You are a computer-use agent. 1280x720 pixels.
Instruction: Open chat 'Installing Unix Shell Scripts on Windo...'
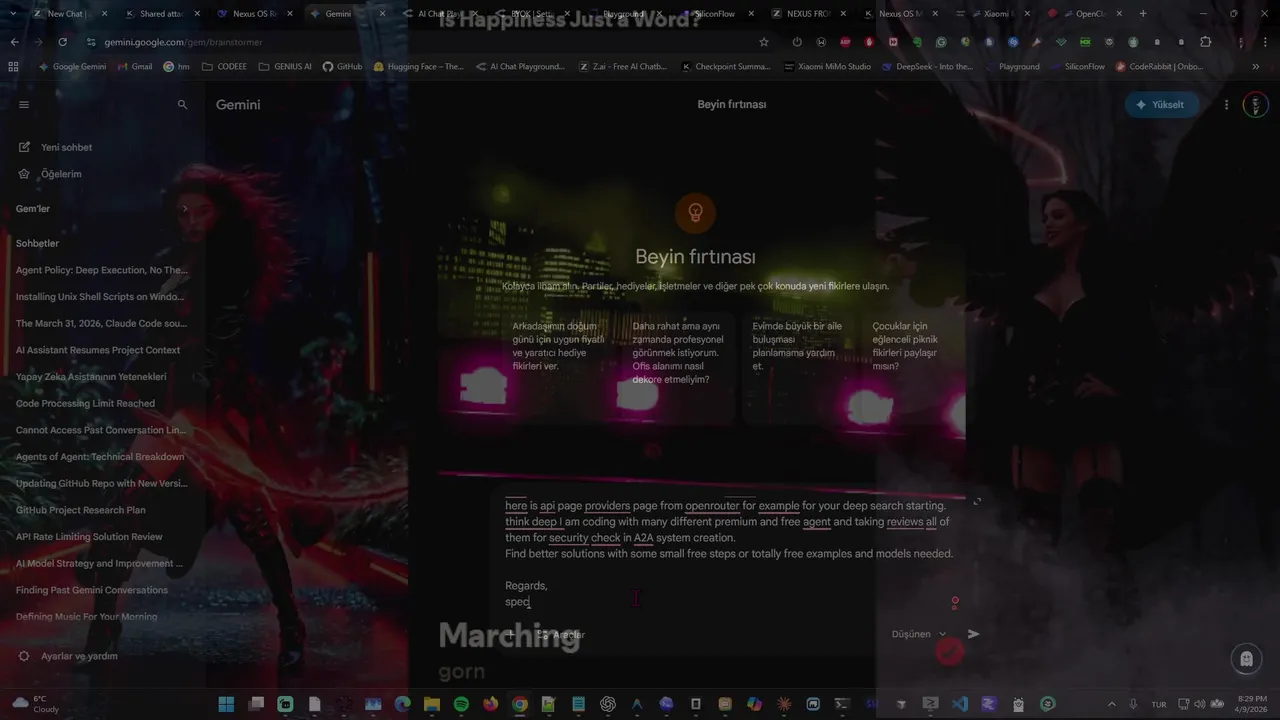[102, 297]
